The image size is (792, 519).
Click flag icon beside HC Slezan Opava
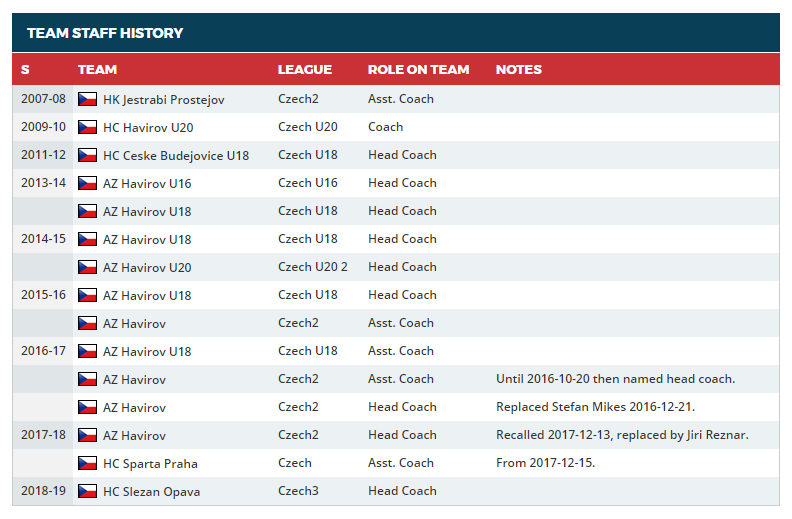[87, 491]
